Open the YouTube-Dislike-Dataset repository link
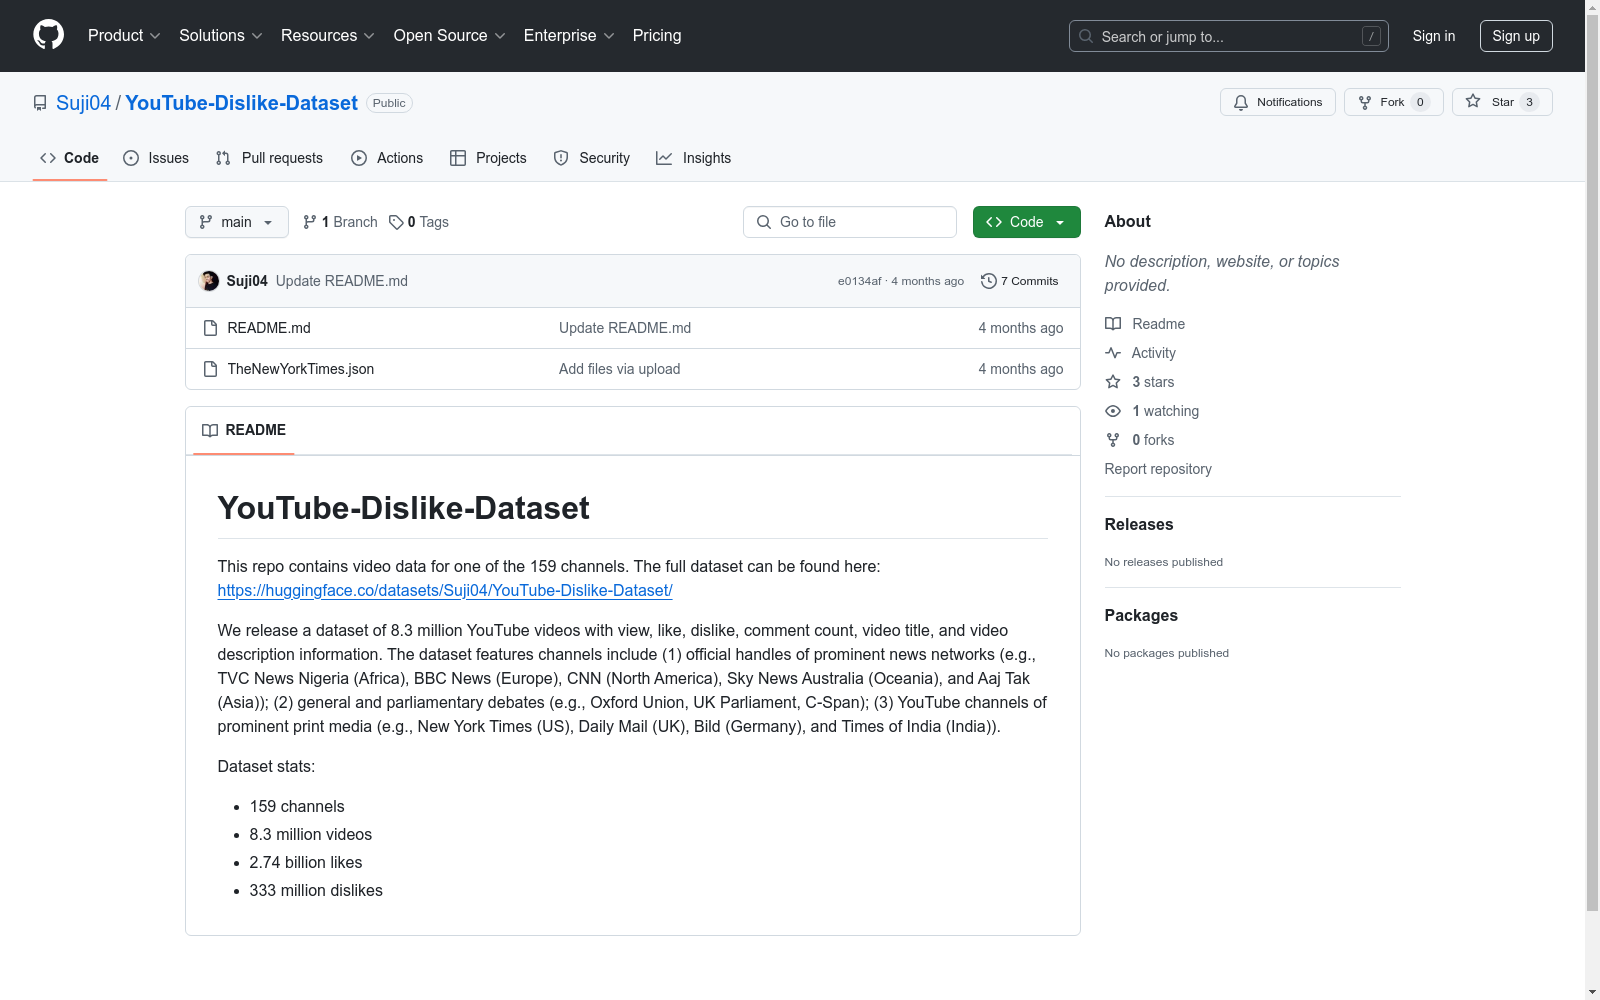The image size is (1600, 1000). click(241, 103)
